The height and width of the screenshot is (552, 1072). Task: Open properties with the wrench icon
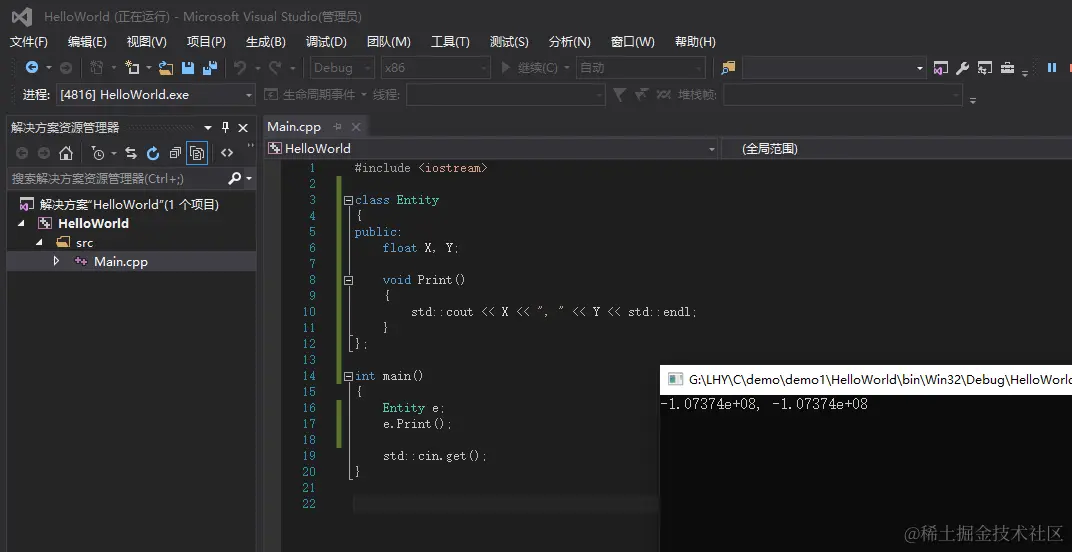click(962, 68)
